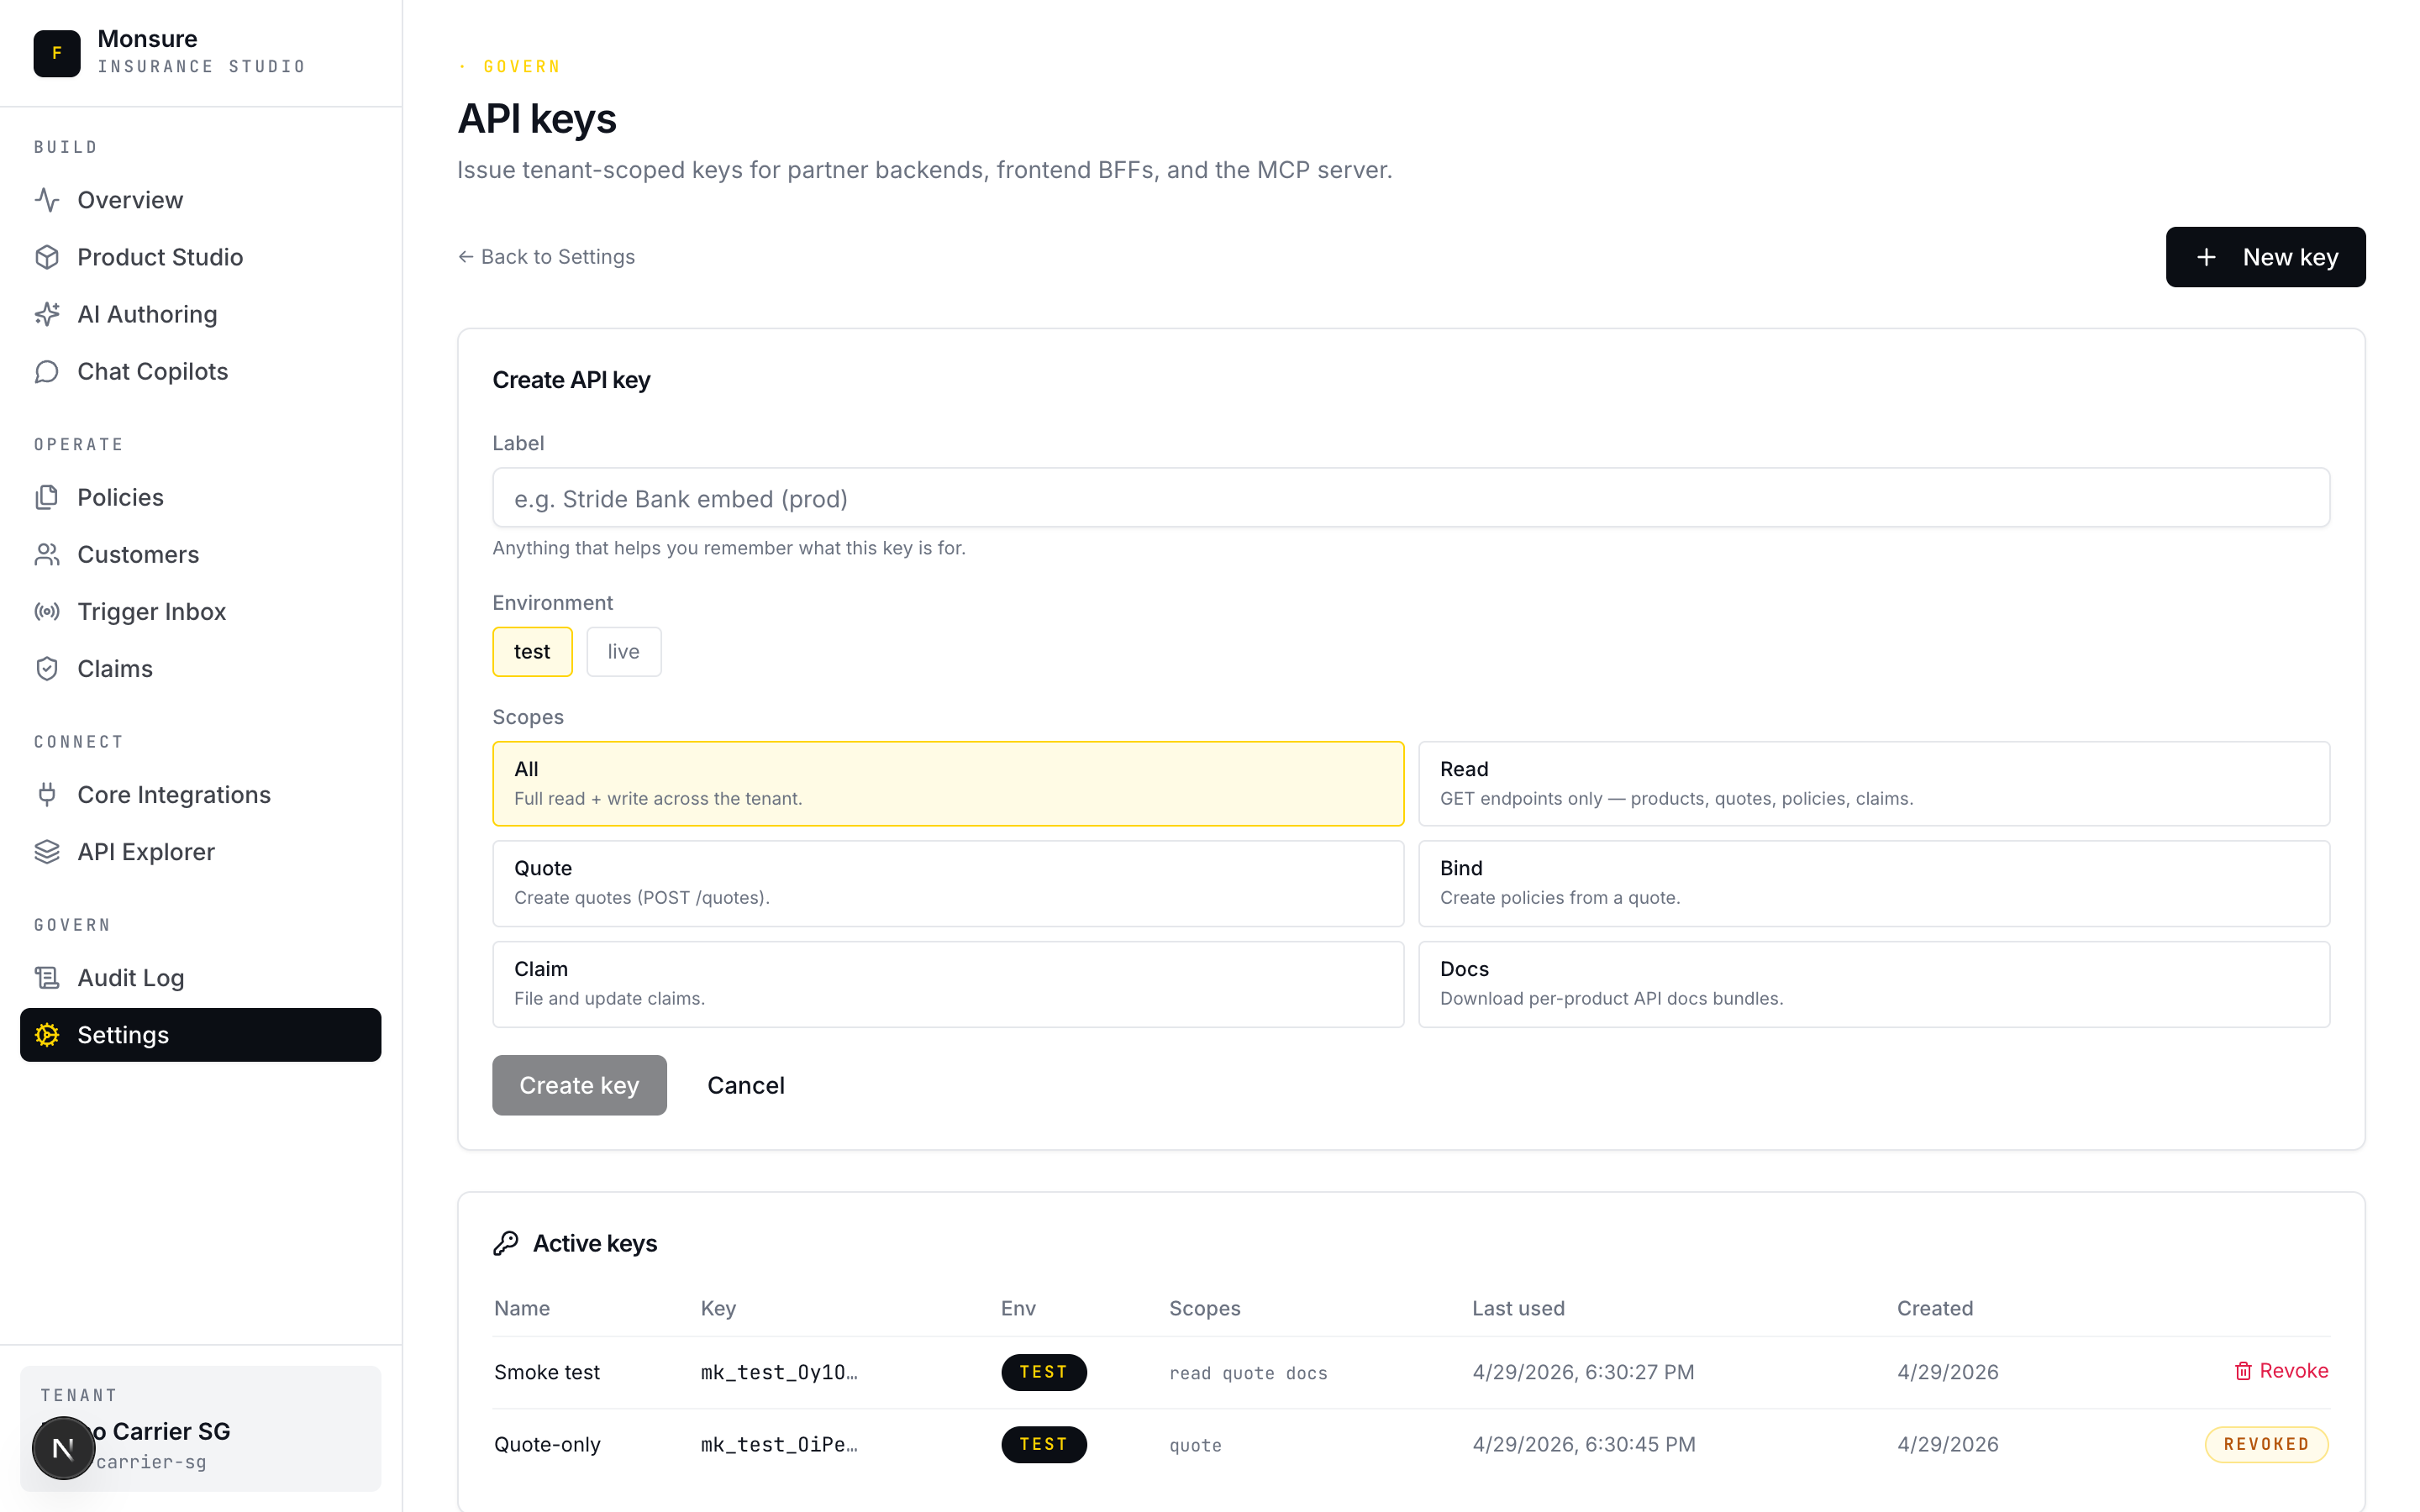Go to Policies in the sidebar
Screen dimensions: 2420x1512
click(x=120, y=497)
